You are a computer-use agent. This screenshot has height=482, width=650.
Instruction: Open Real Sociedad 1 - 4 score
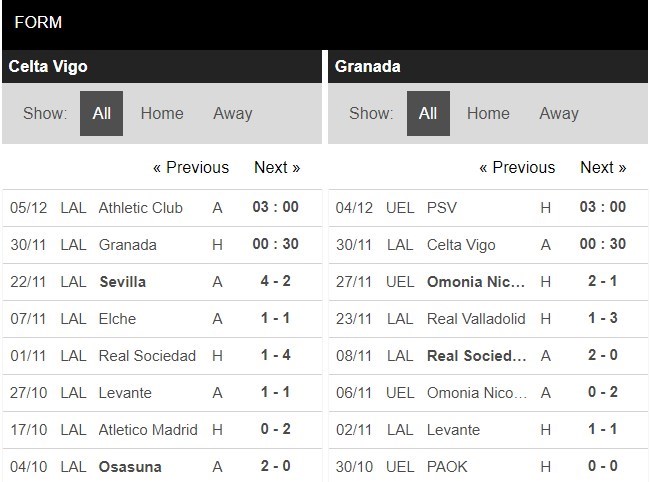click(276, 356)
